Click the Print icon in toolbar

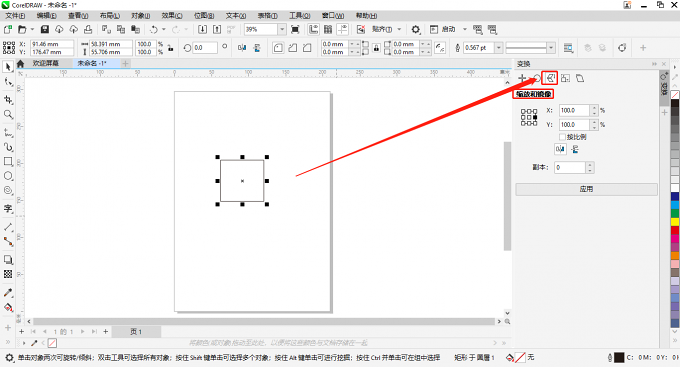tap(88, 29)
